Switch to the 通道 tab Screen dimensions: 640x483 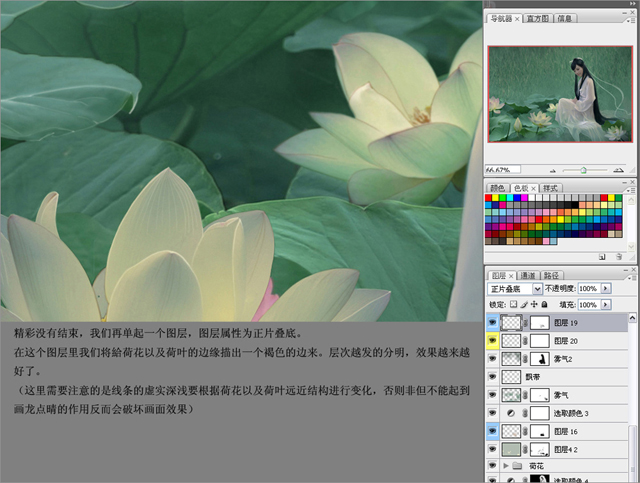528,276
